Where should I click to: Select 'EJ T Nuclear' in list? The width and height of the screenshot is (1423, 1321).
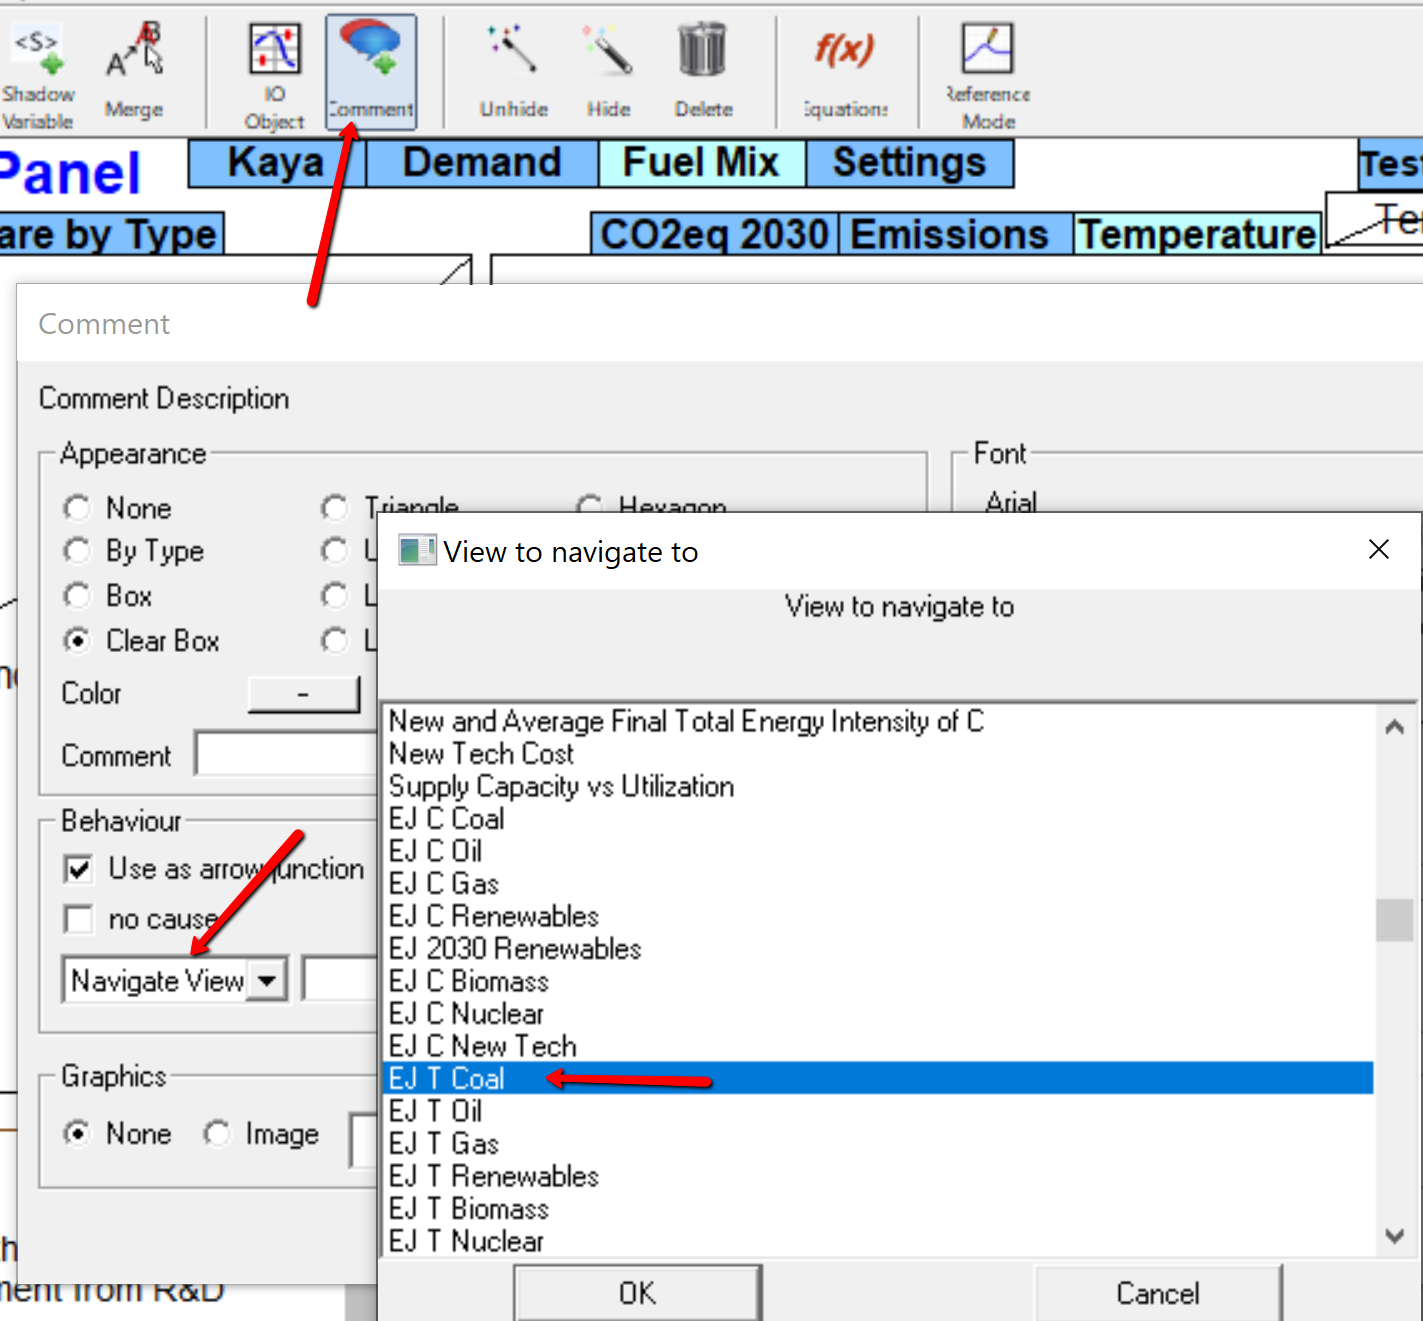(x=879, y=1241)
